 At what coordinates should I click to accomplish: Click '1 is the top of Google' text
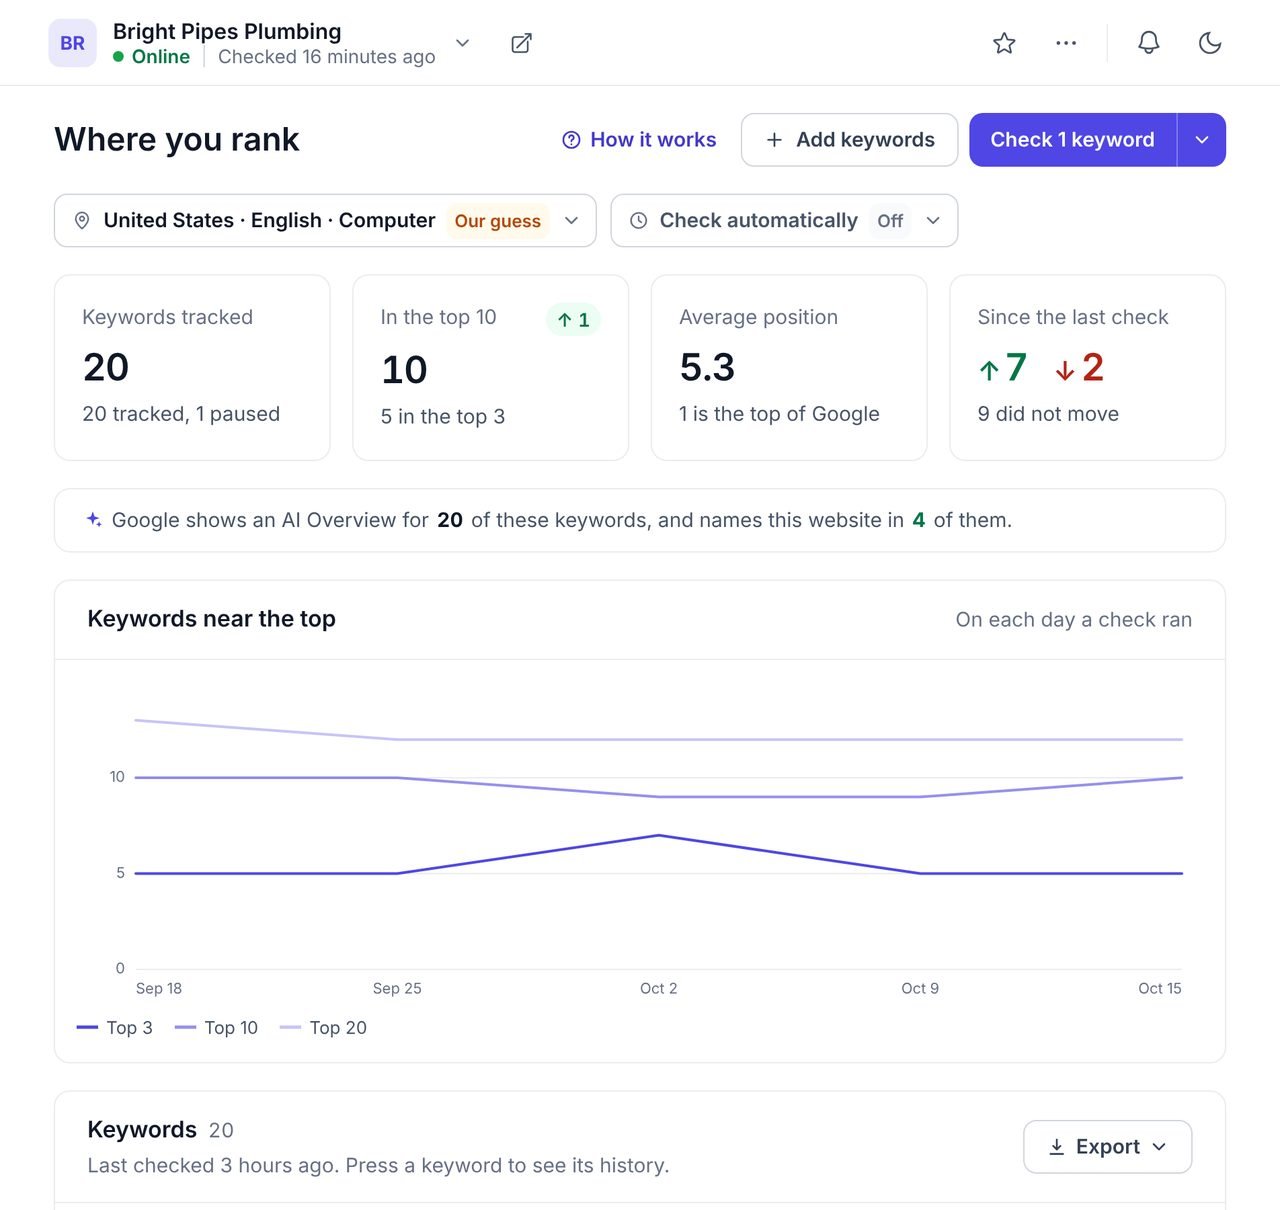coord(779,414)
